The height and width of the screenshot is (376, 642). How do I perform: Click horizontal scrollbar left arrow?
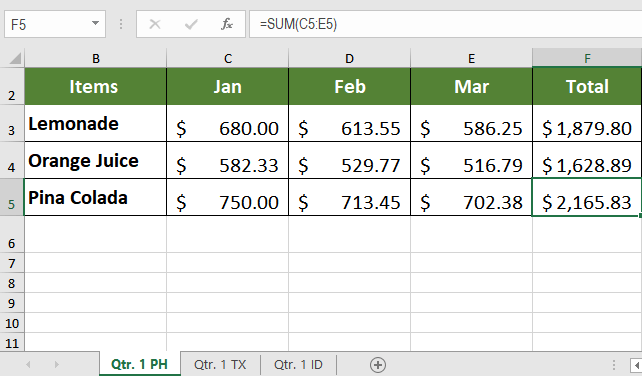click(x=636, y=365)
